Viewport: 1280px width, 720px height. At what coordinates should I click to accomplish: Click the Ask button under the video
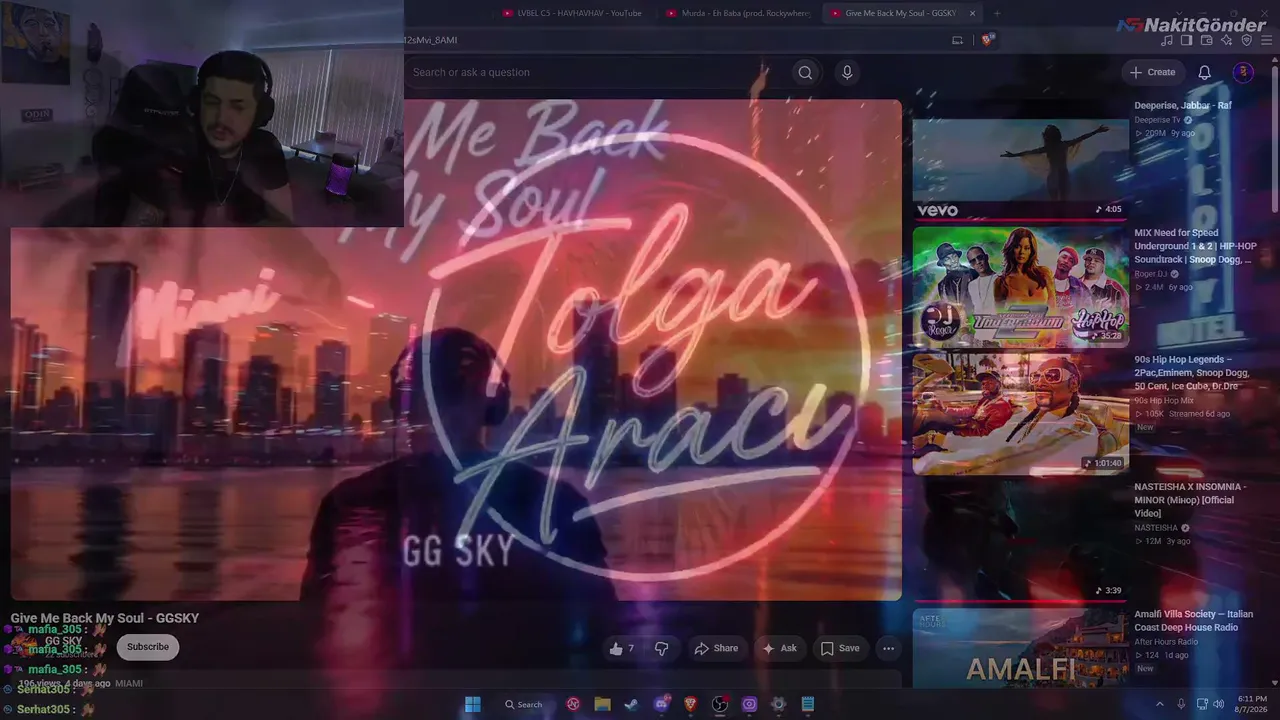[779, 648]
